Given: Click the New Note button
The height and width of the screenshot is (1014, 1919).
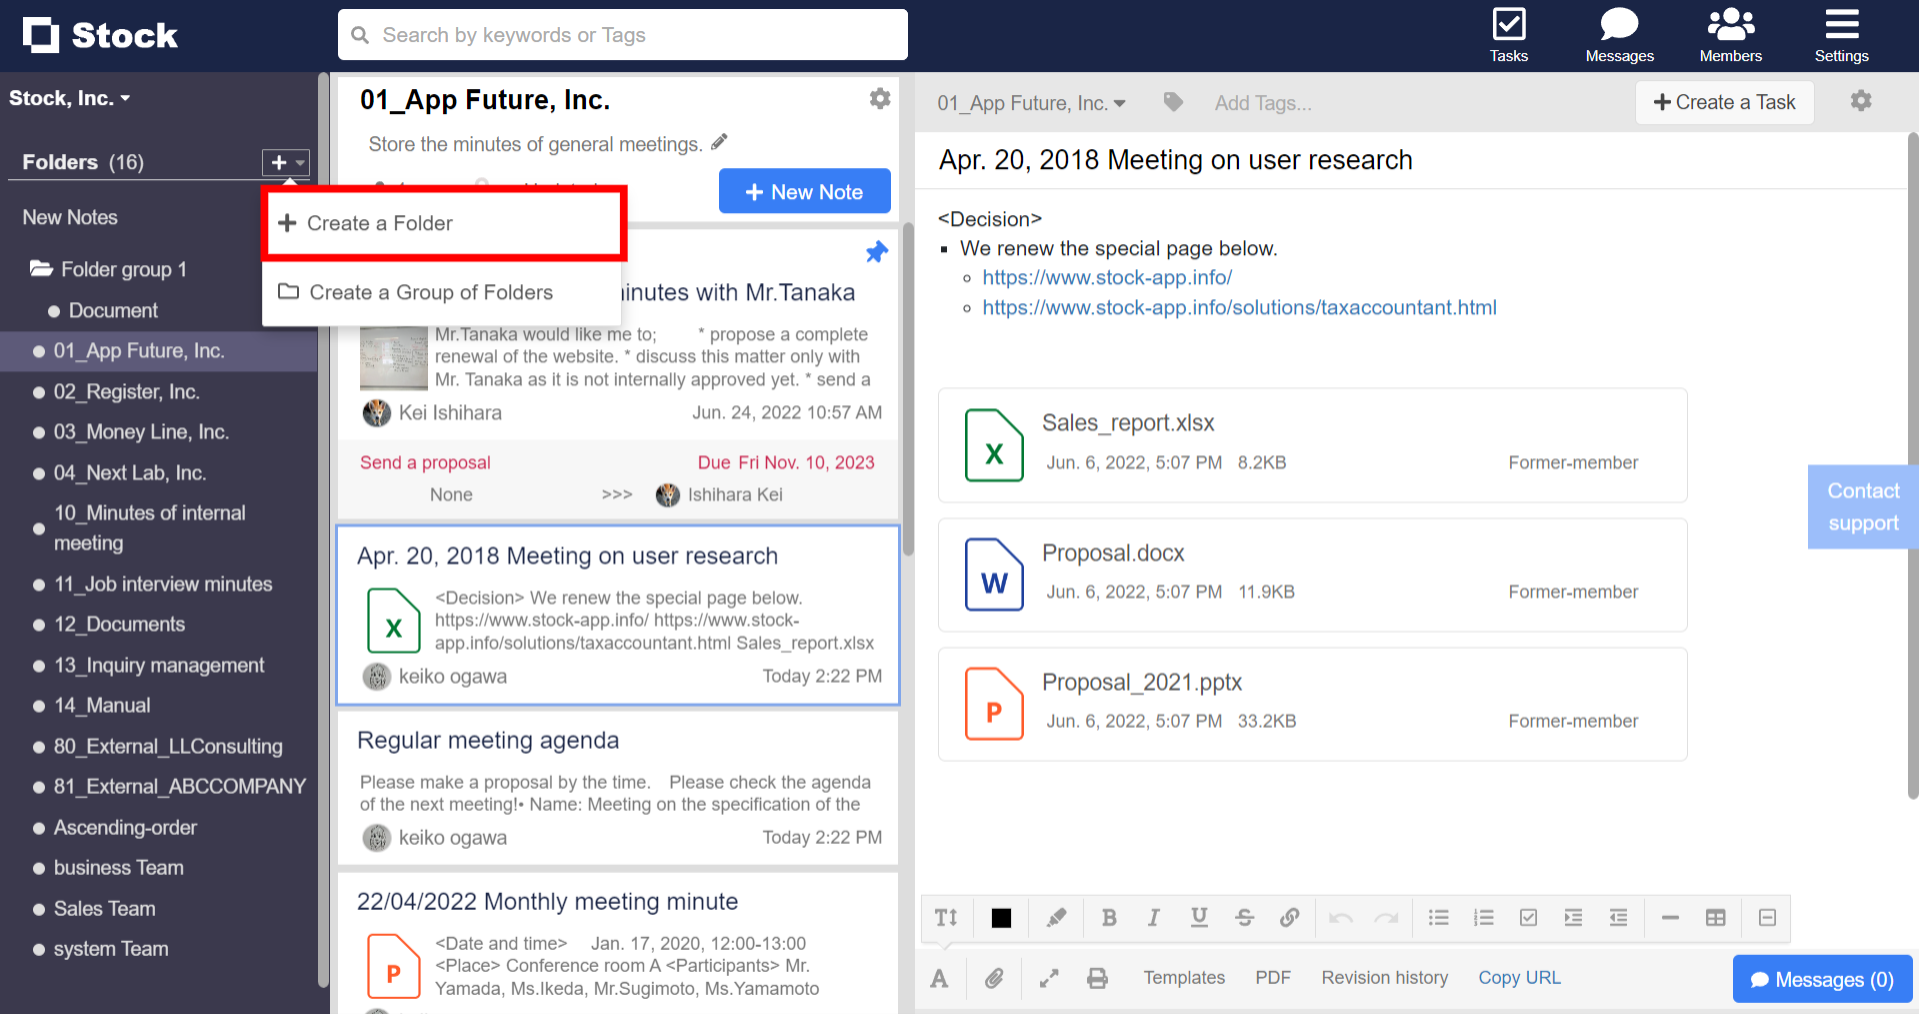Looking at the screenshot, I should tap(804, 191).
